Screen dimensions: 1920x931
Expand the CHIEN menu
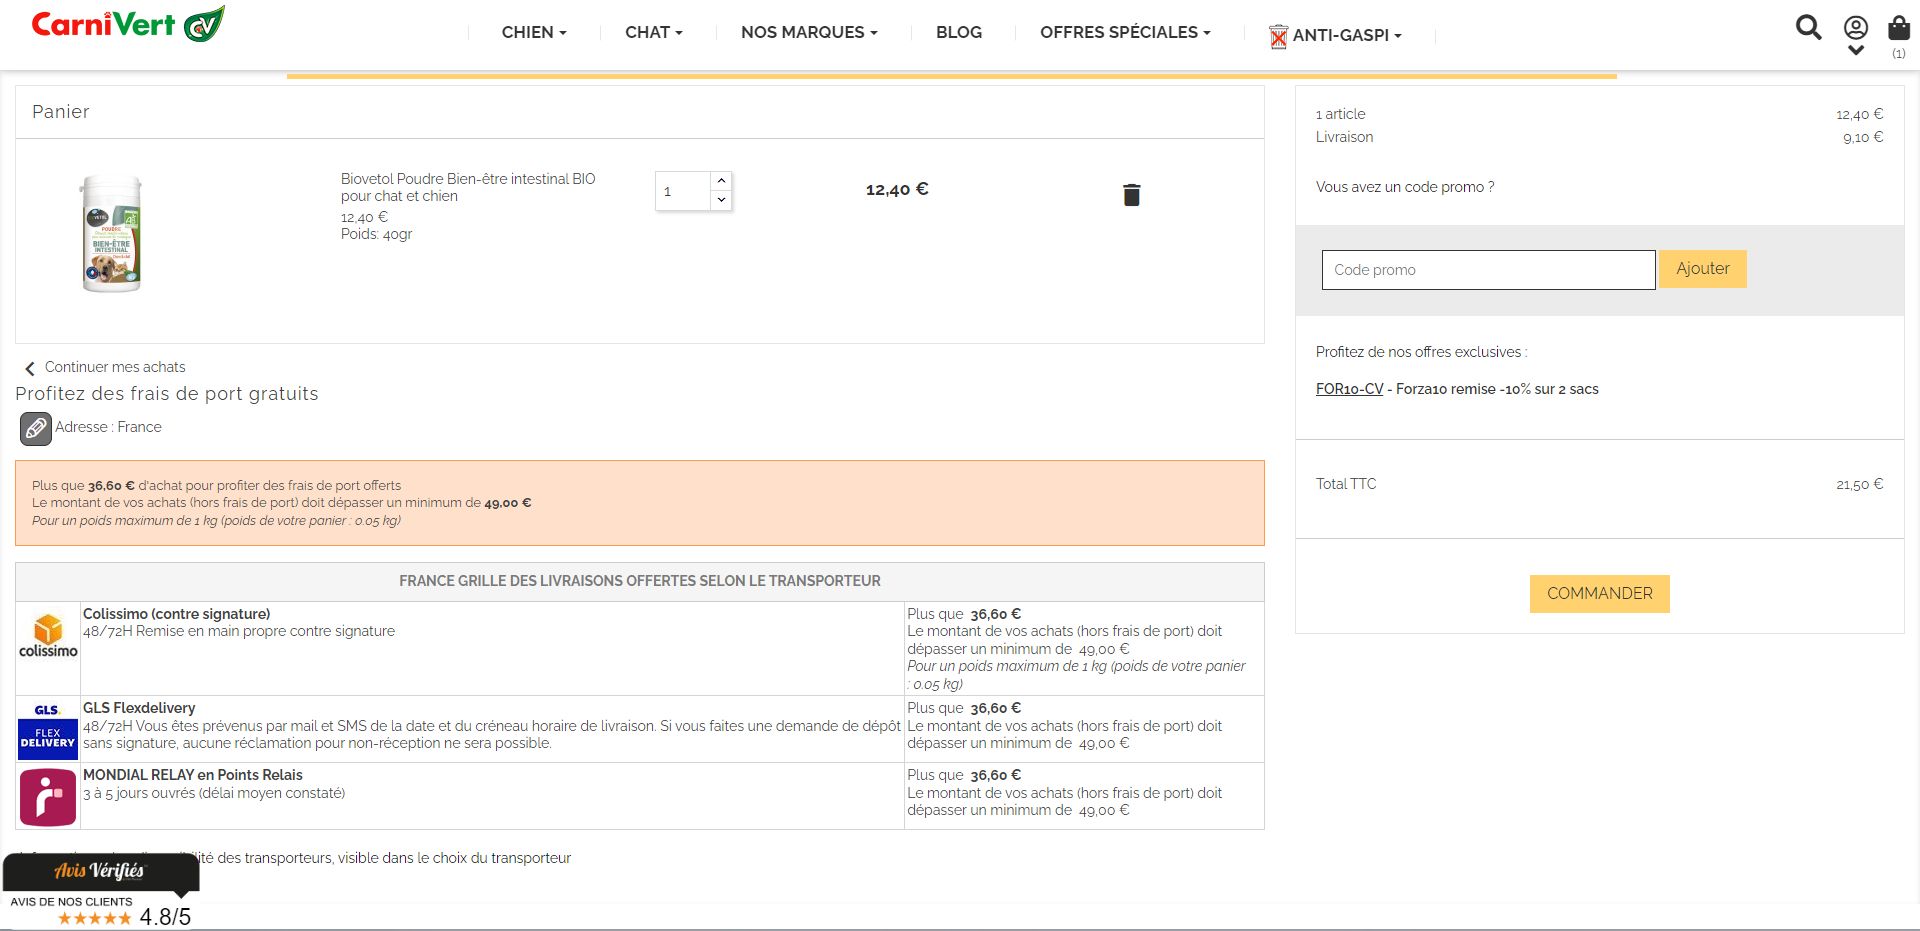534,32
